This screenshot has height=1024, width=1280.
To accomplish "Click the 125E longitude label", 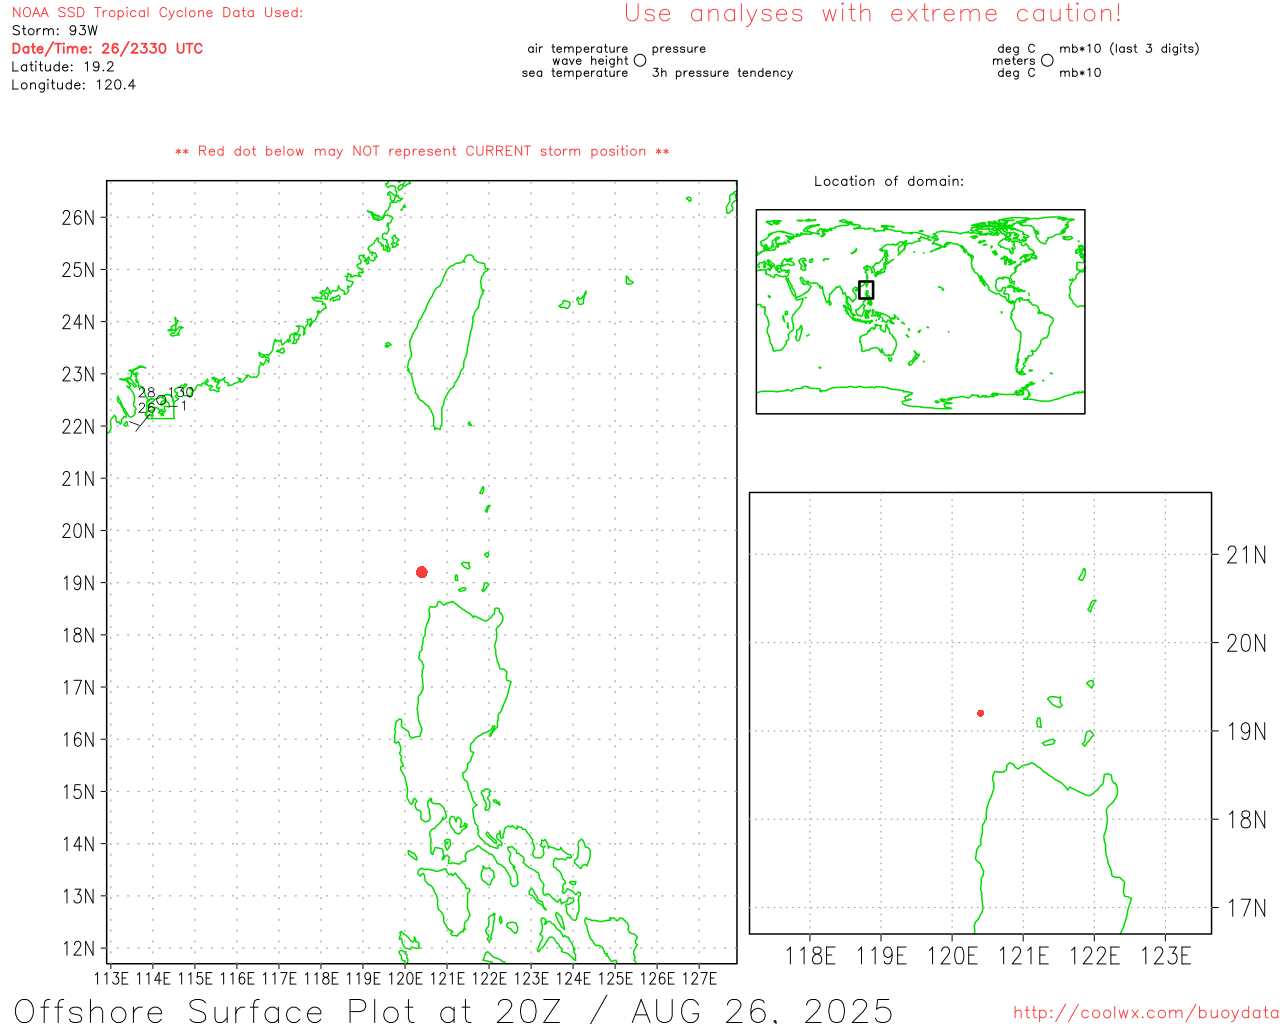I will point(615,979).
